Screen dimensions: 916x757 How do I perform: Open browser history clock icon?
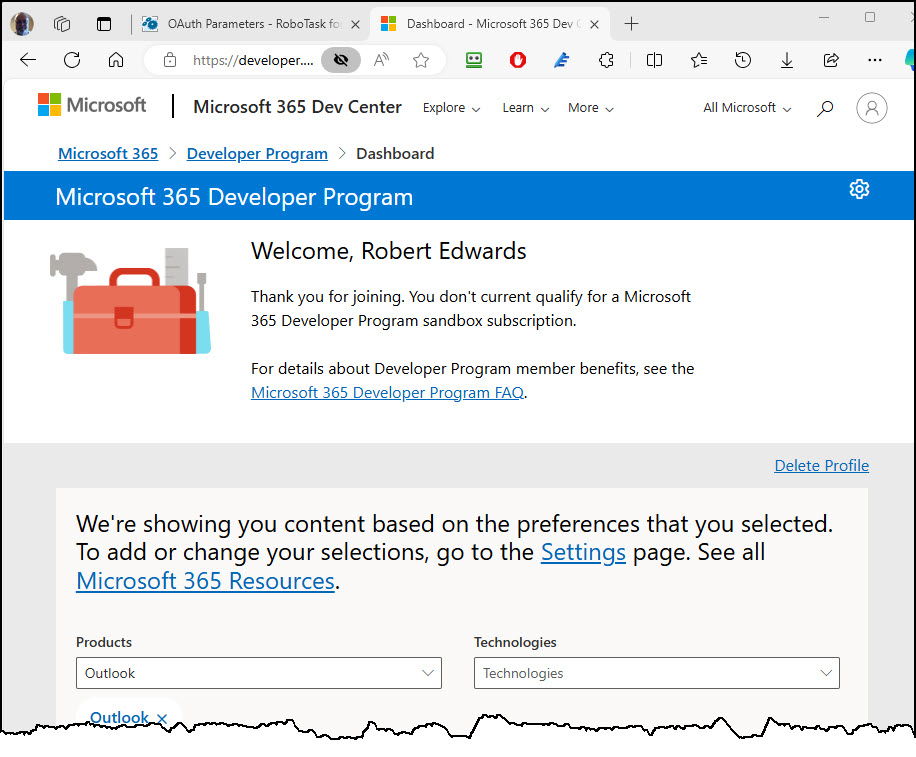(x=743, y=60)
